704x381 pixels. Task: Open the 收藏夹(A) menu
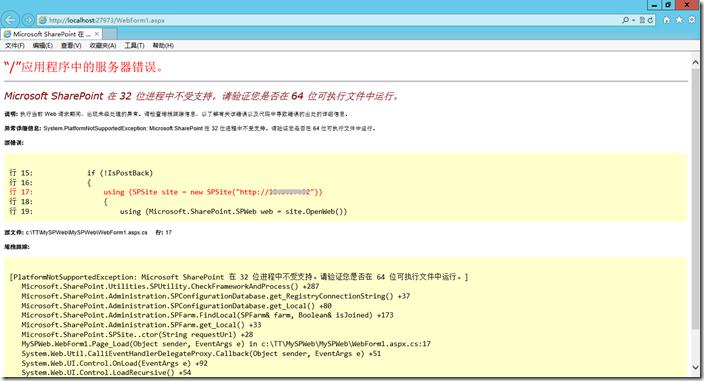click(x=103, y=45)
